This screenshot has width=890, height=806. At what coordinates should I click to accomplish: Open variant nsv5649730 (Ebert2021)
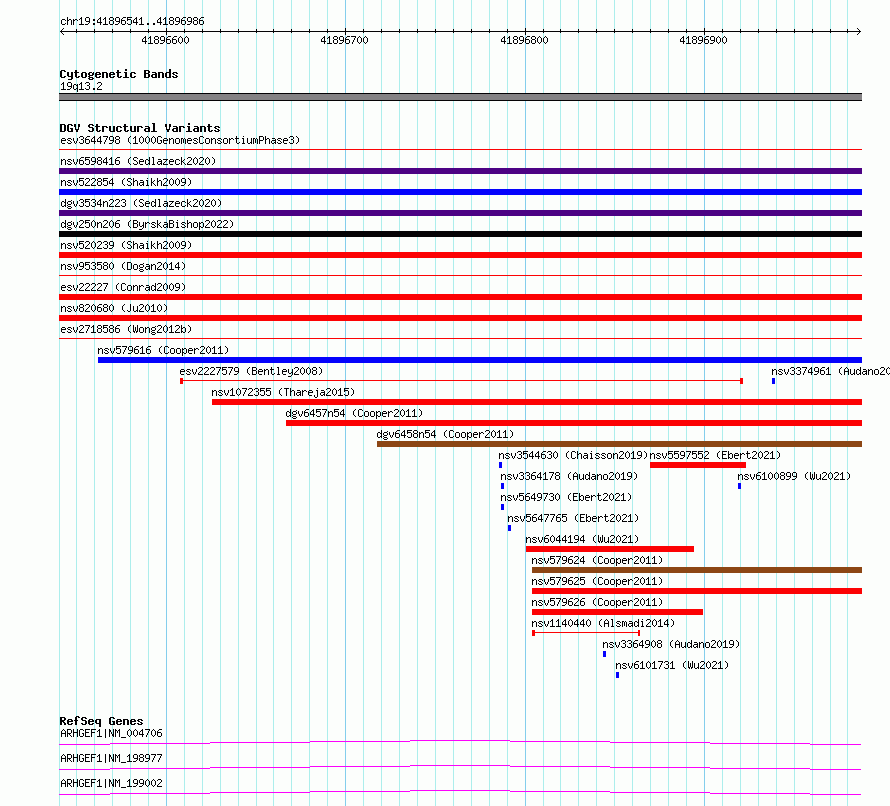click(x=566, y=497)
